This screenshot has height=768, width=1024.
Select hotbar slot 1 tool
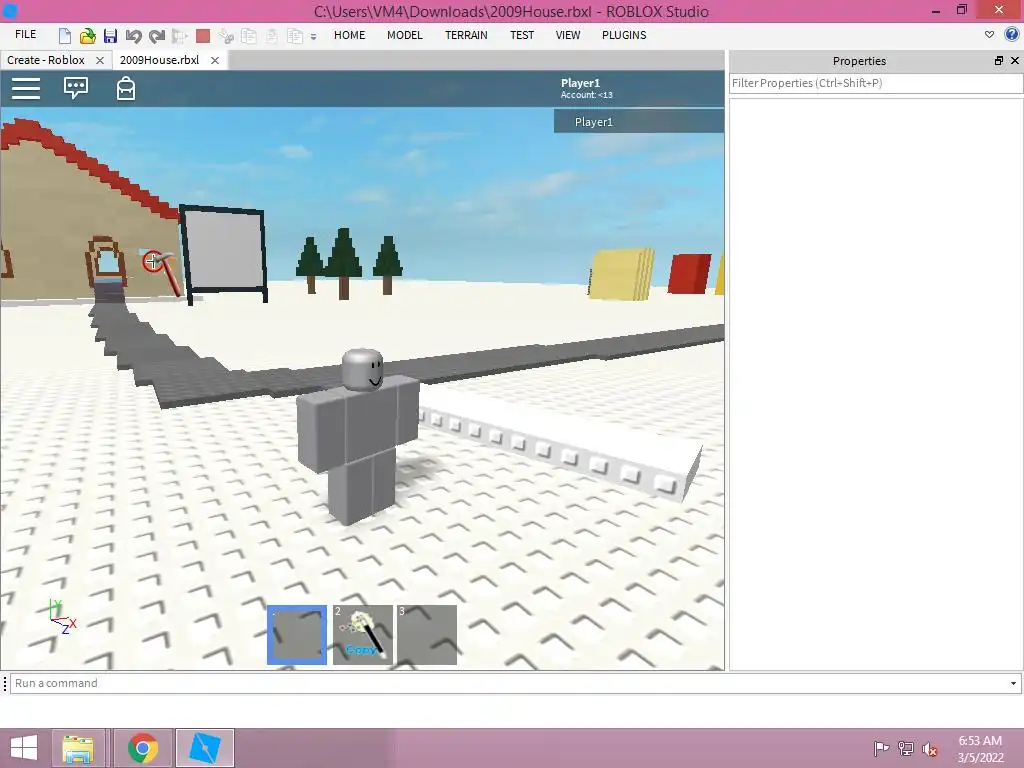point(297,635)
